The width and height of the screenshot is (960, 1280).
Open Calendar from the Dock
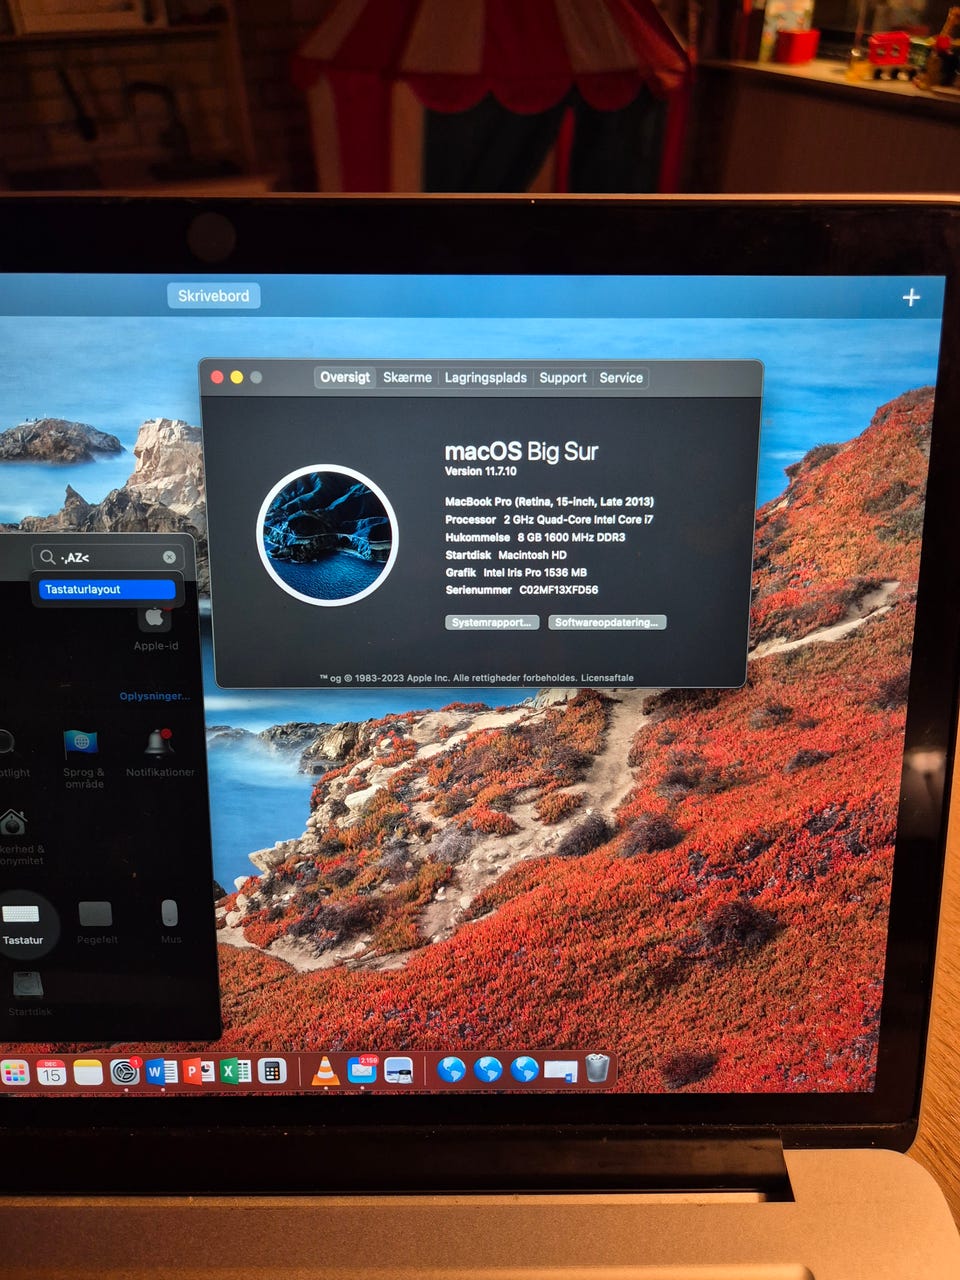point(51,1072)
